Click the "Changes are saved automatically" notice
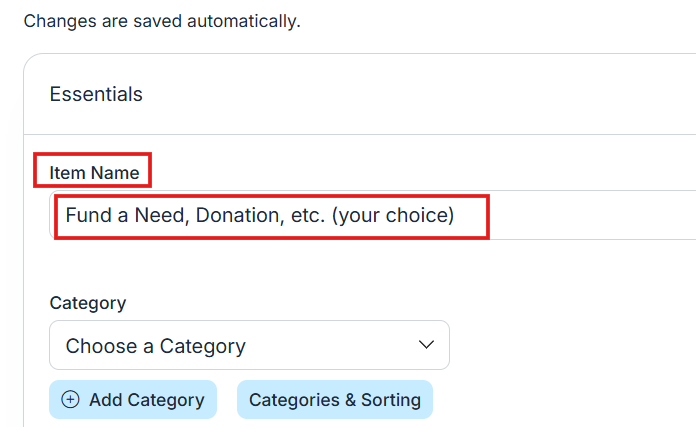 click(x=162, y=20)
